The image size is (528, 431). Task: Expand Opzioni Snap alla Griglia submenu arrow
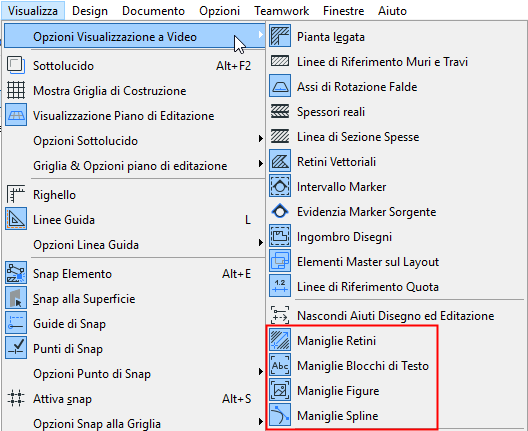coord(261,421)
